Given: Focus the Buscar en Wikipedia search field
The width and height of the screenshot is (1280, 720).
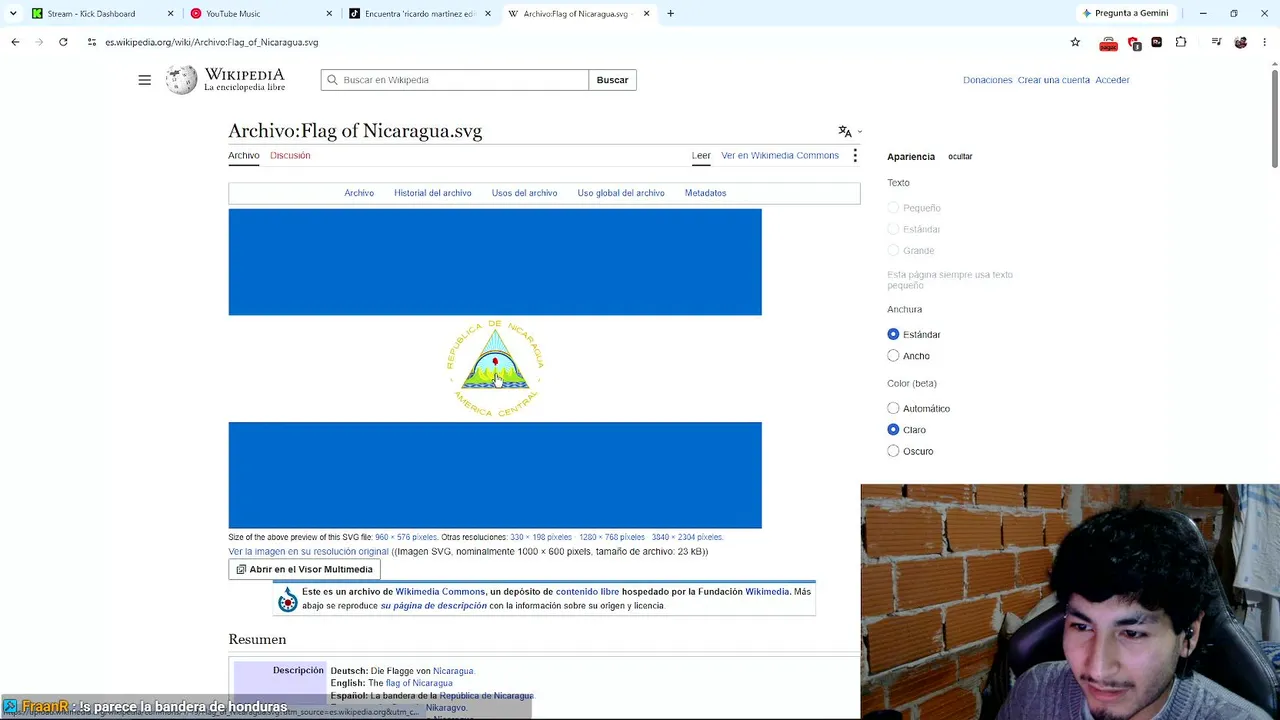Looking at the screenshot, I should 455,80.
